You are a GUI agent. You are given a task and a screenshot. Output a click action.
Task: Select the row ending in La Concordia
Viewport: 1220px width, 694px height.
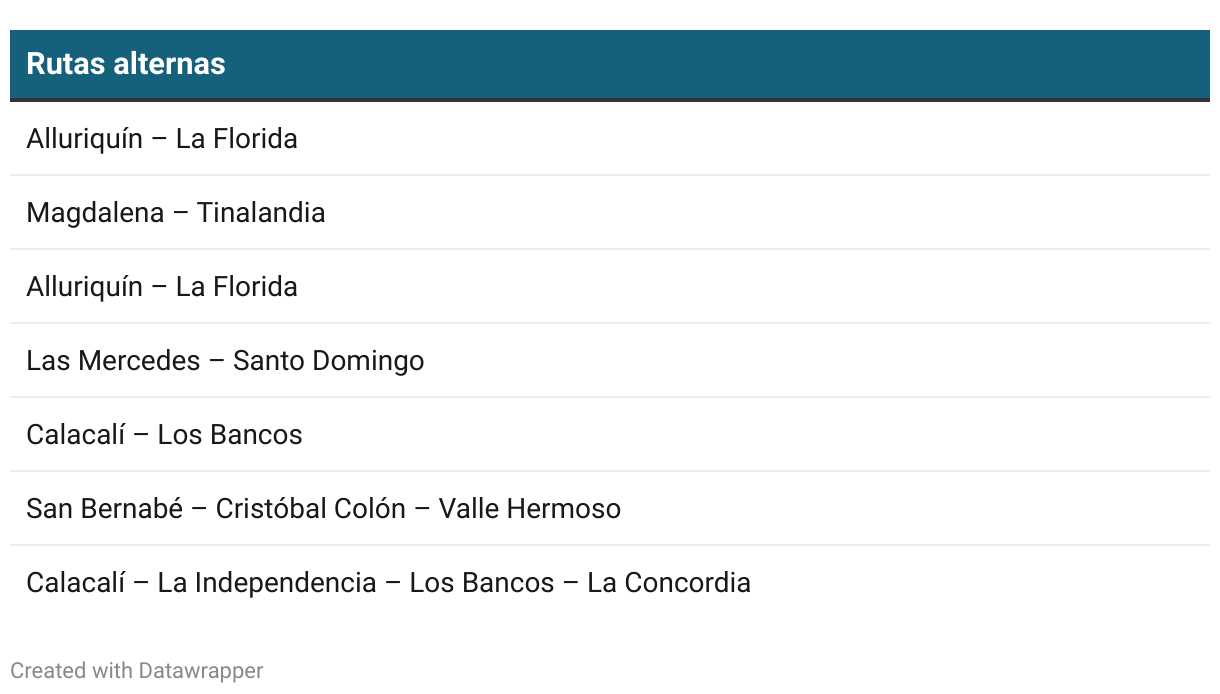click(610, 583)
